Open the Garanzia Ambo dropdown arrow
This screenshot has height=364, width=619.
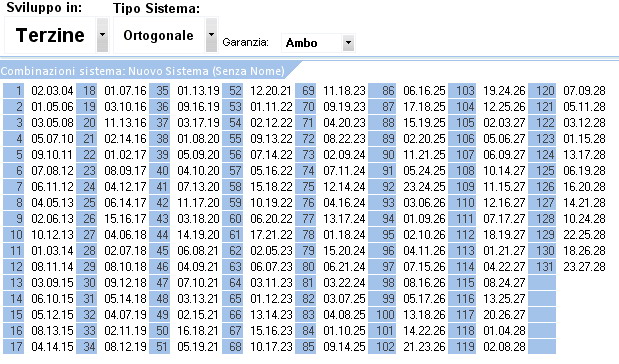pos(348,43)
